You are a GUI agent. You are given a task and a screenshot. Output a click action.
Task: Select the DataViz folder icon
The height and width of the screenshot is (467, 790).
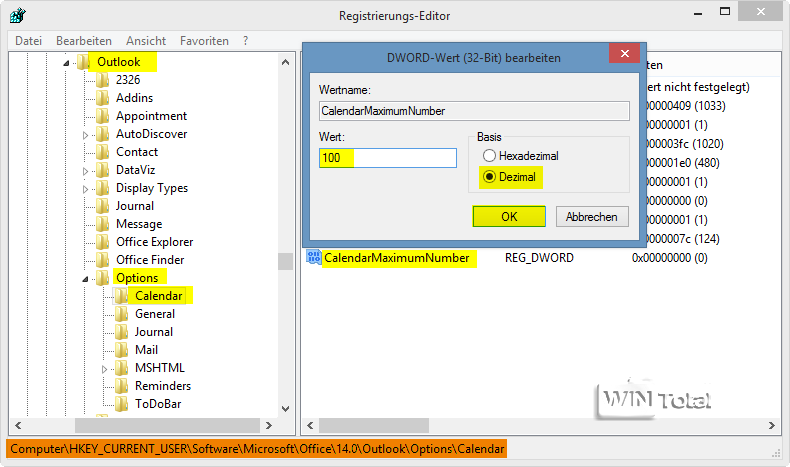(102, 170)
